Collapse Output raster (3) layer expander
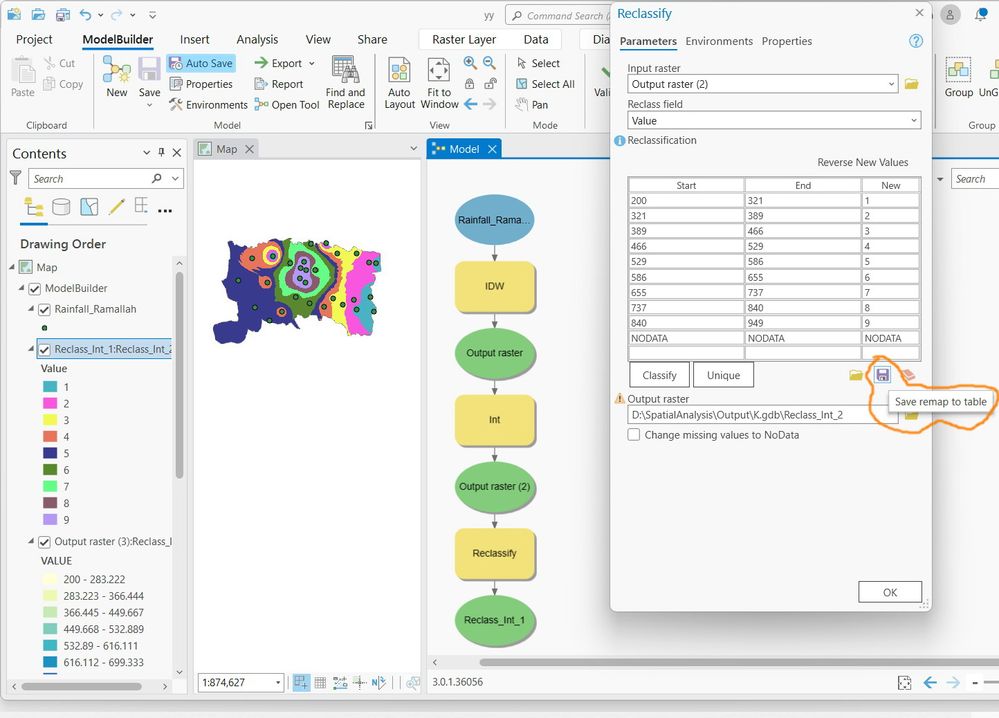999x718 pixels. pos(31,541)
